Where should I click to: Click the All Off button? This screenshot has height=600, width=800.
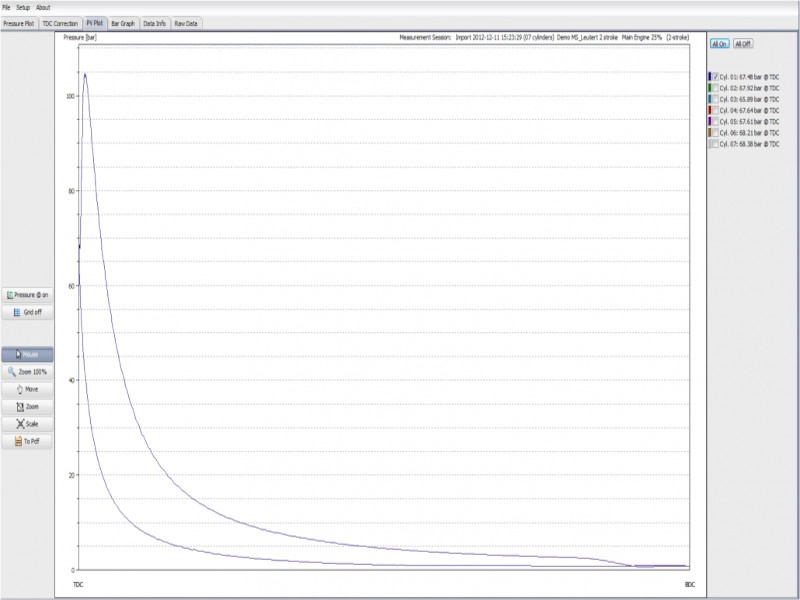(743, 44)
